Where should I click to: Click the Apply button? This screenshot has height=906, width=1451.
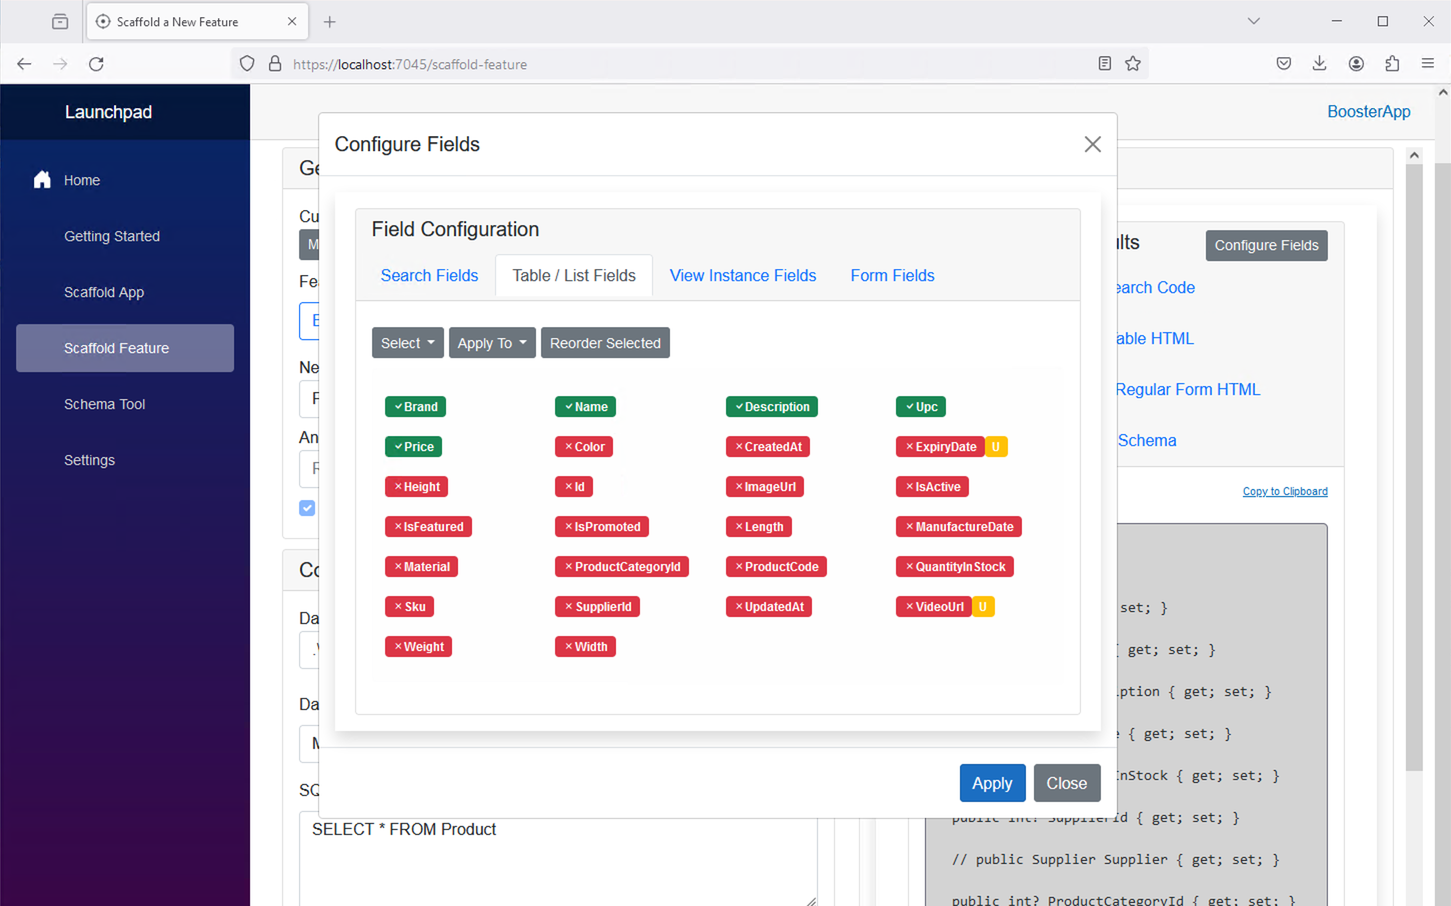coord(992,783)
